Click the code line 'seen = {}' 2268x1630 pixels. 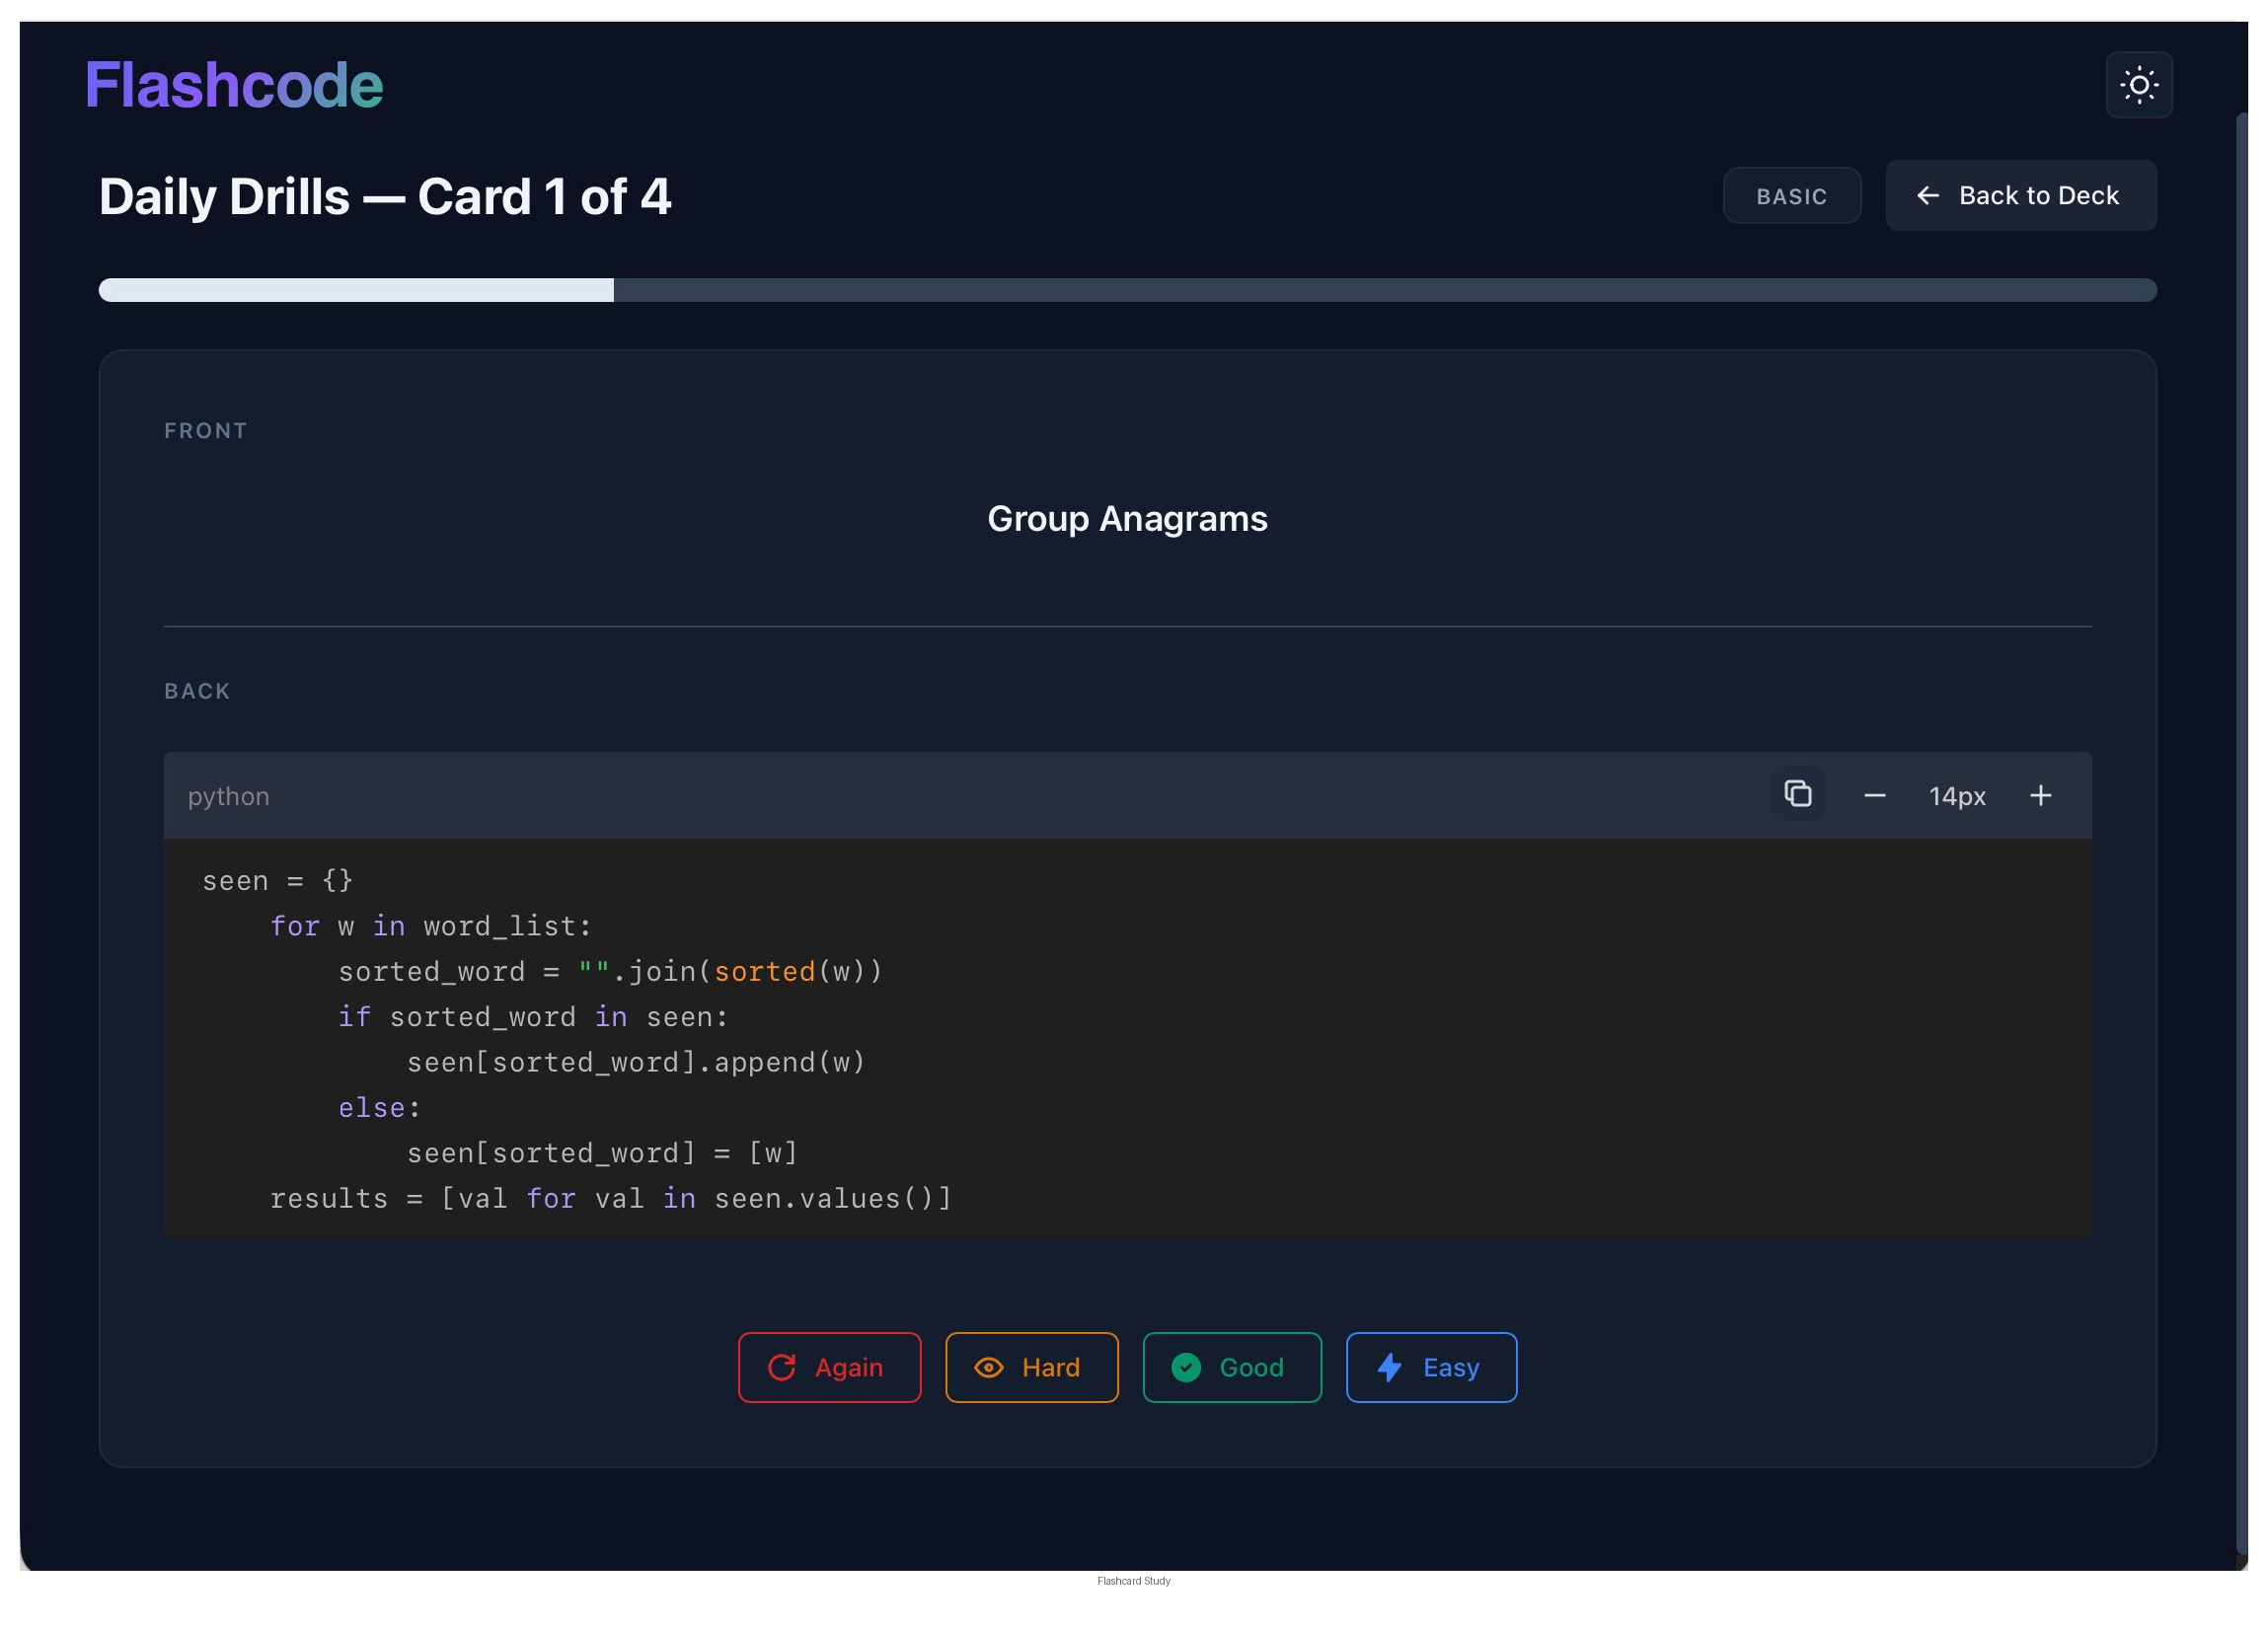point(278,881)
